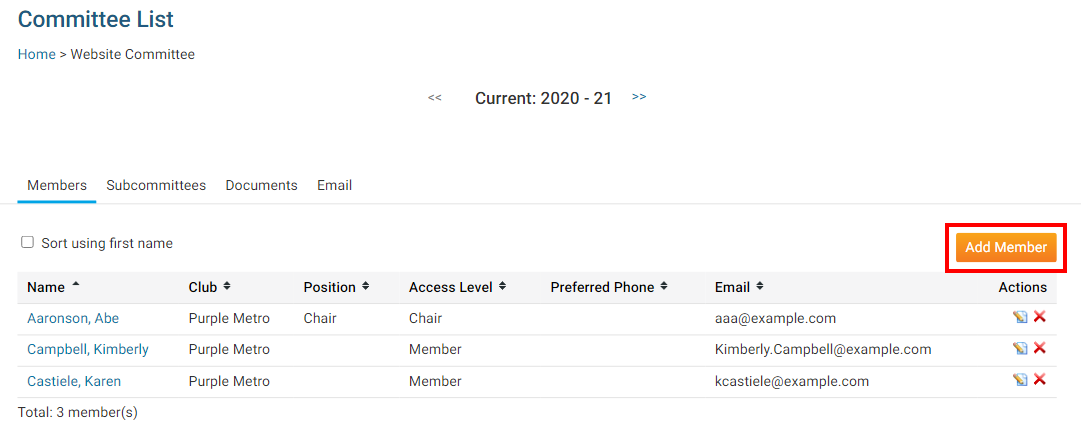The height and width of the screenshot is (431, 1081).
Task: Navigate to Home breadcrumb link
Action: coord(37,54)
